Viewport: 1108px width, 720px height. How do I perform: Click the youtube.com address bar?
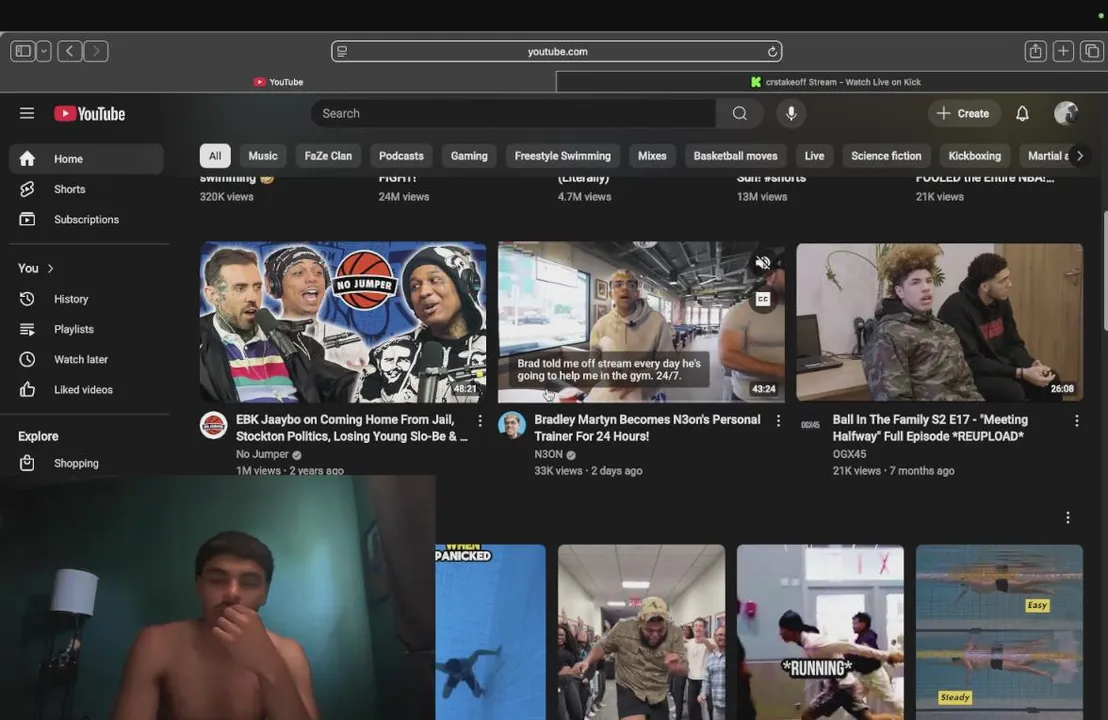tap(557, 52)
